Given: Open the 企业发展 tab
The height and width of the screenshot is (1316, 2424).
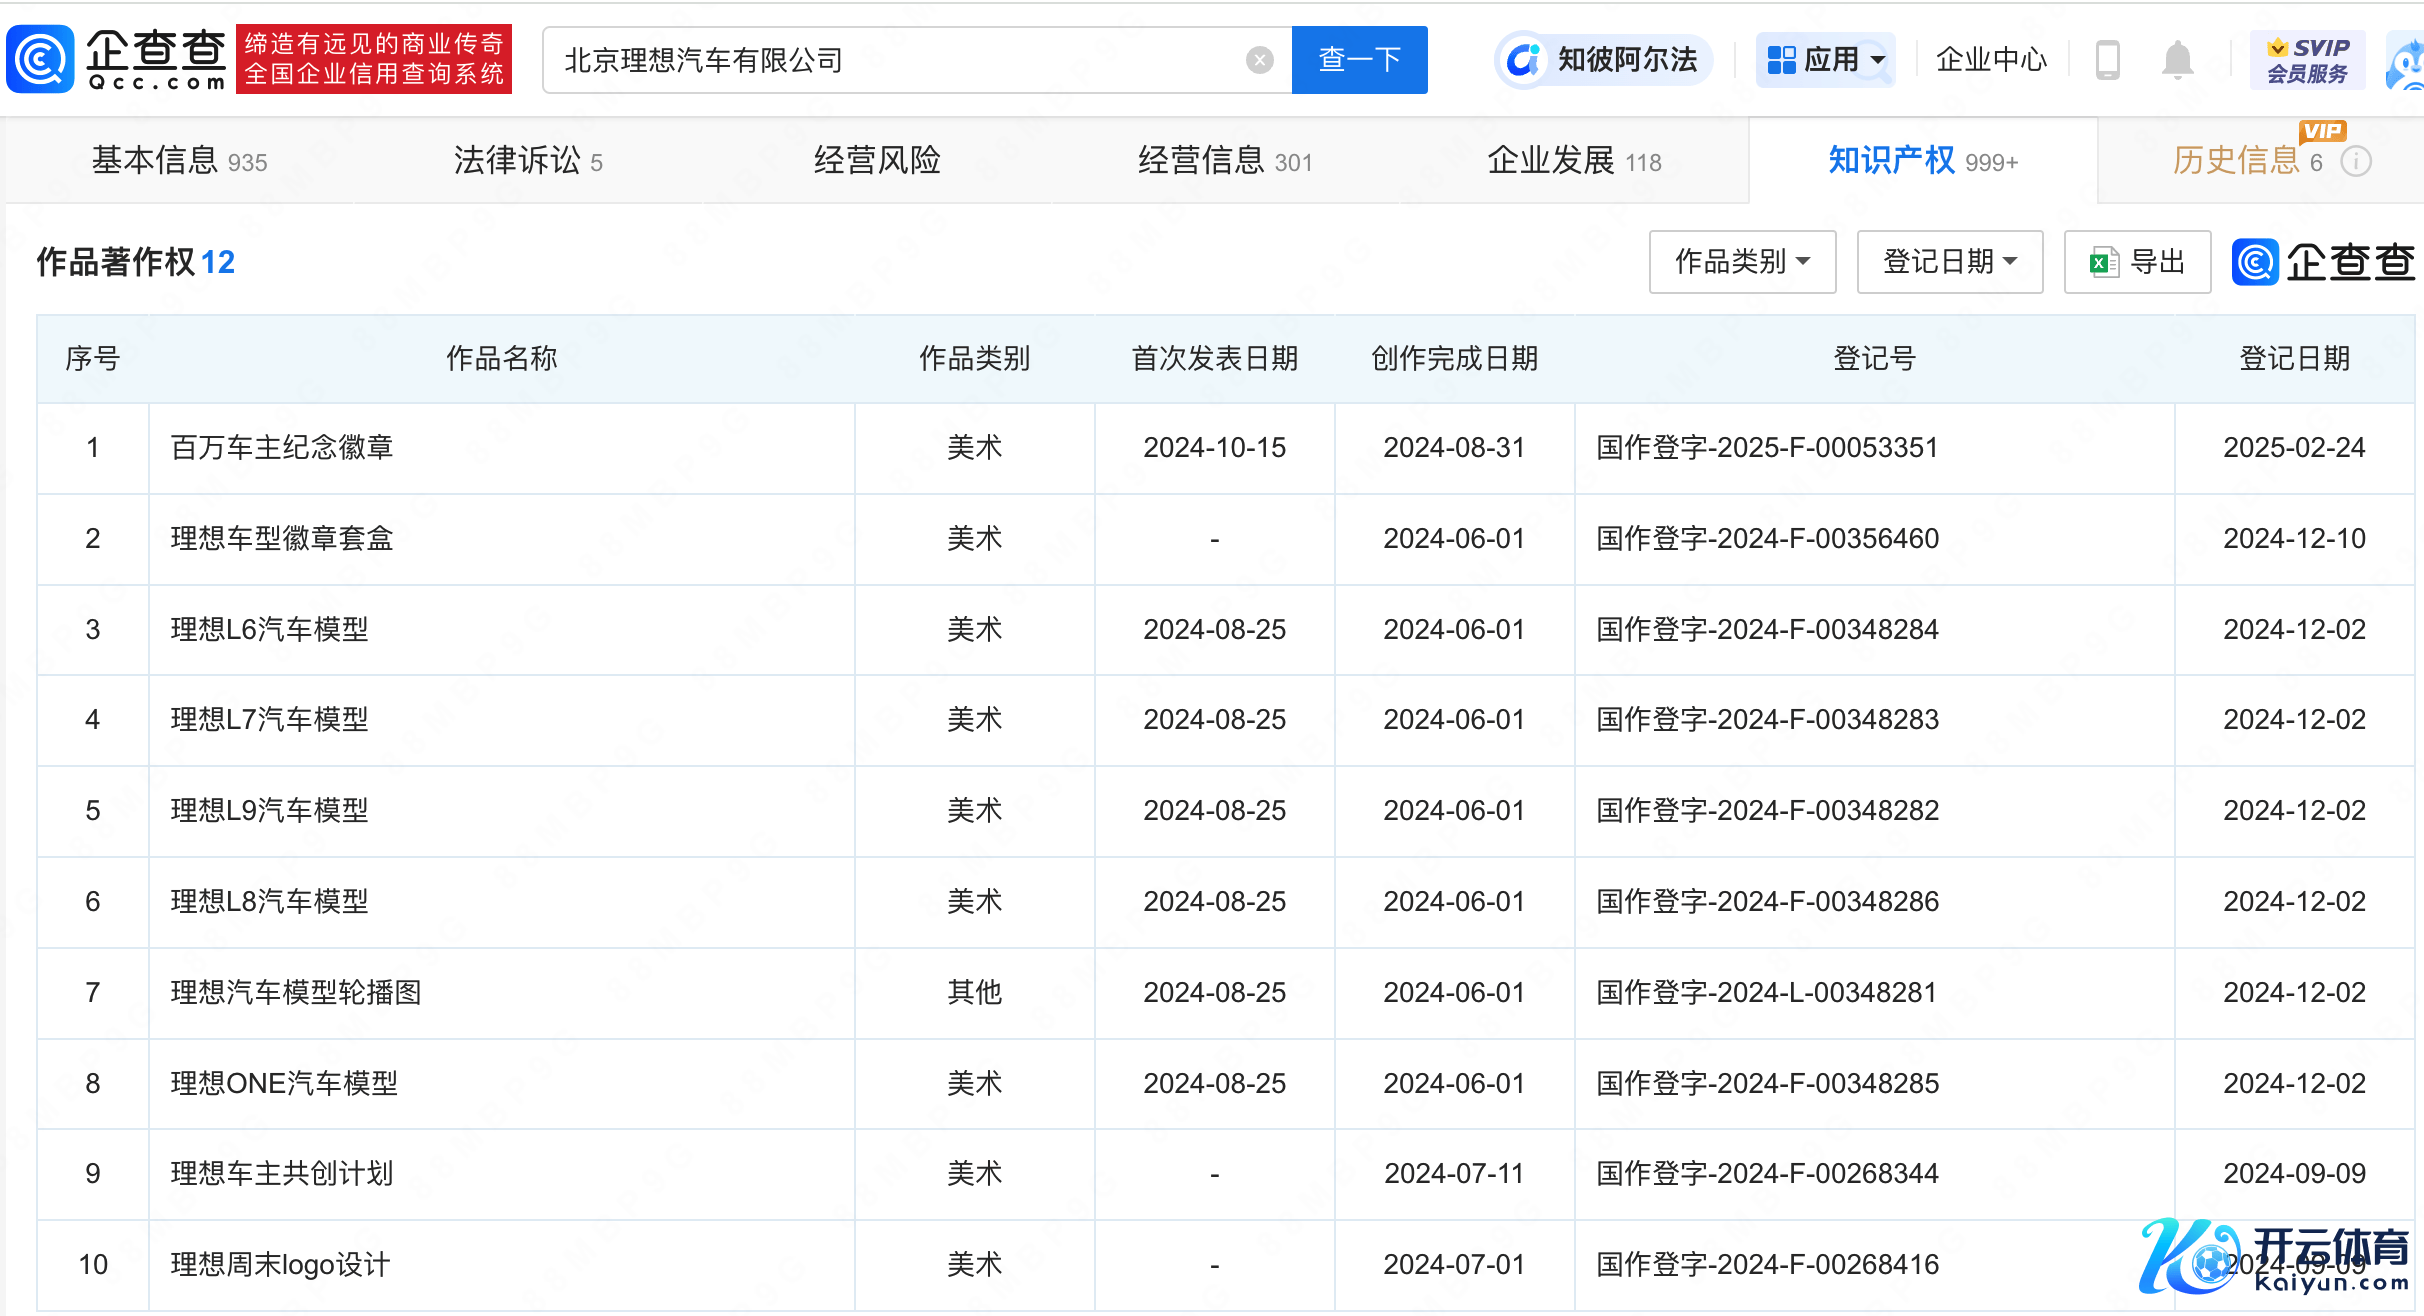Looking at the screenshot, I should coord(1573,160).
